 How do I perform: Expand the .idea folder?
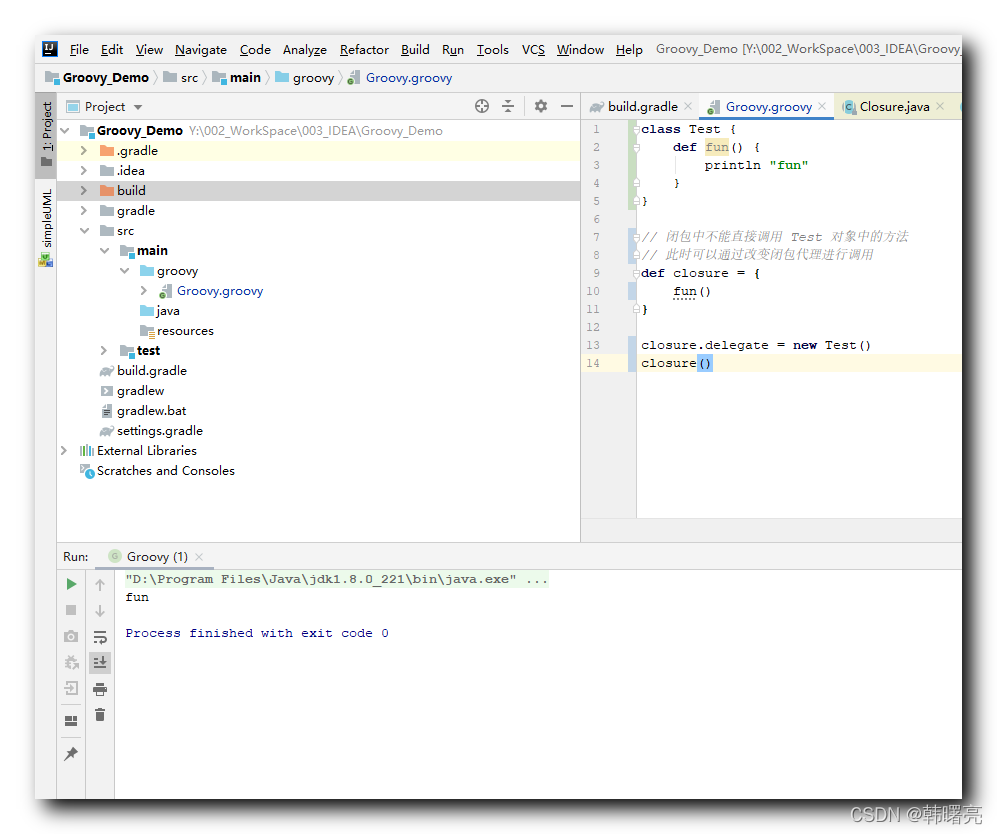(x=83, y=170)
